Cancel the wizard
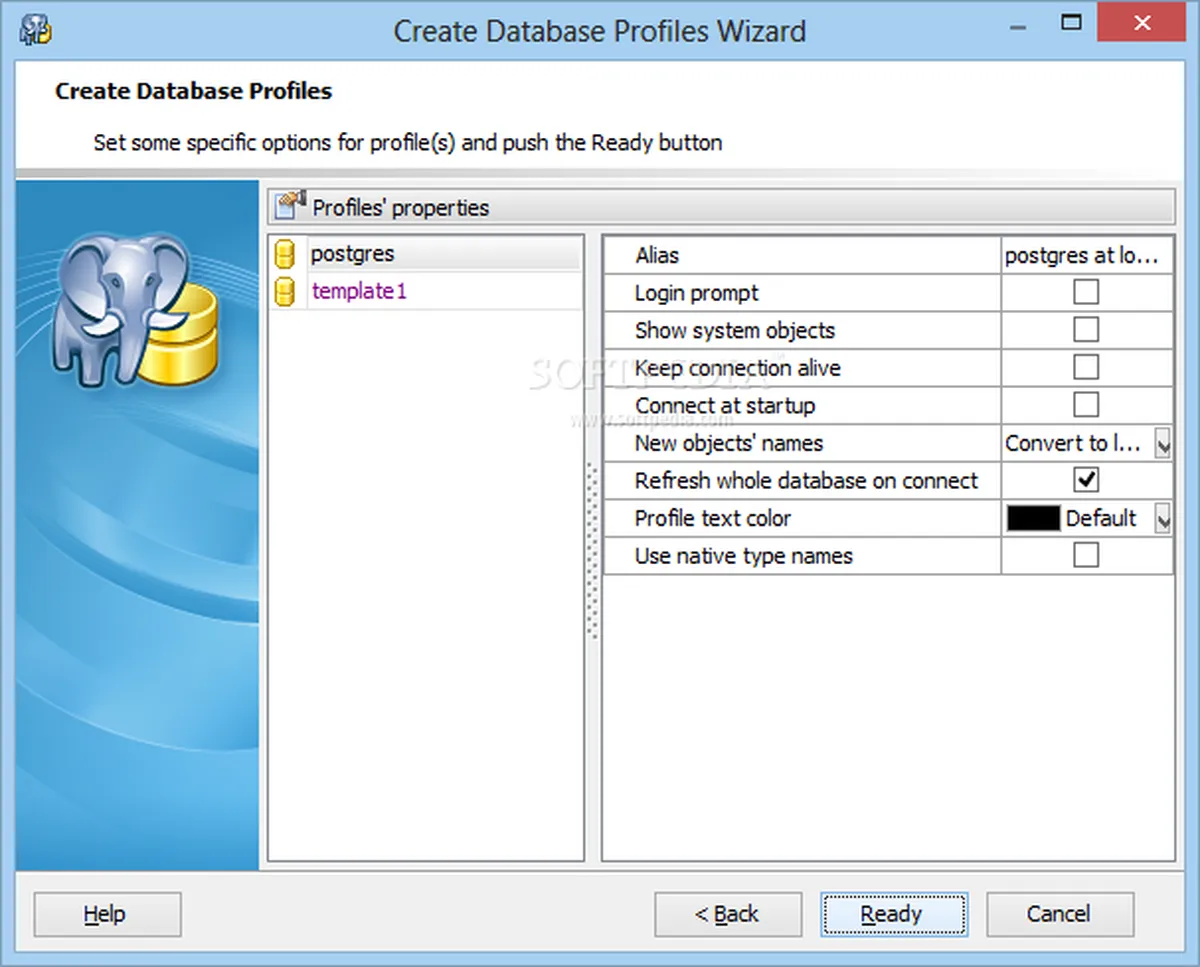Screen dimensions: 1200x967 coord(1060,914)
